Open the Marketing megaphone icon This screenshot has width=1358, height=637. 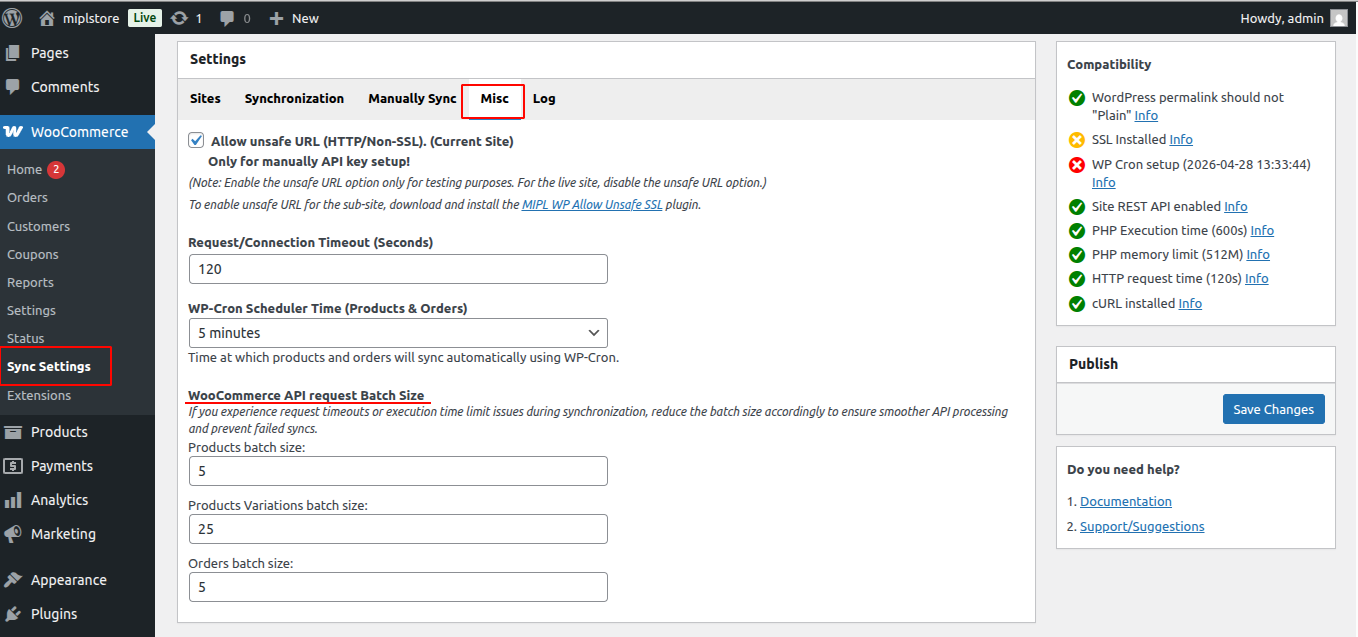[13, 534]
